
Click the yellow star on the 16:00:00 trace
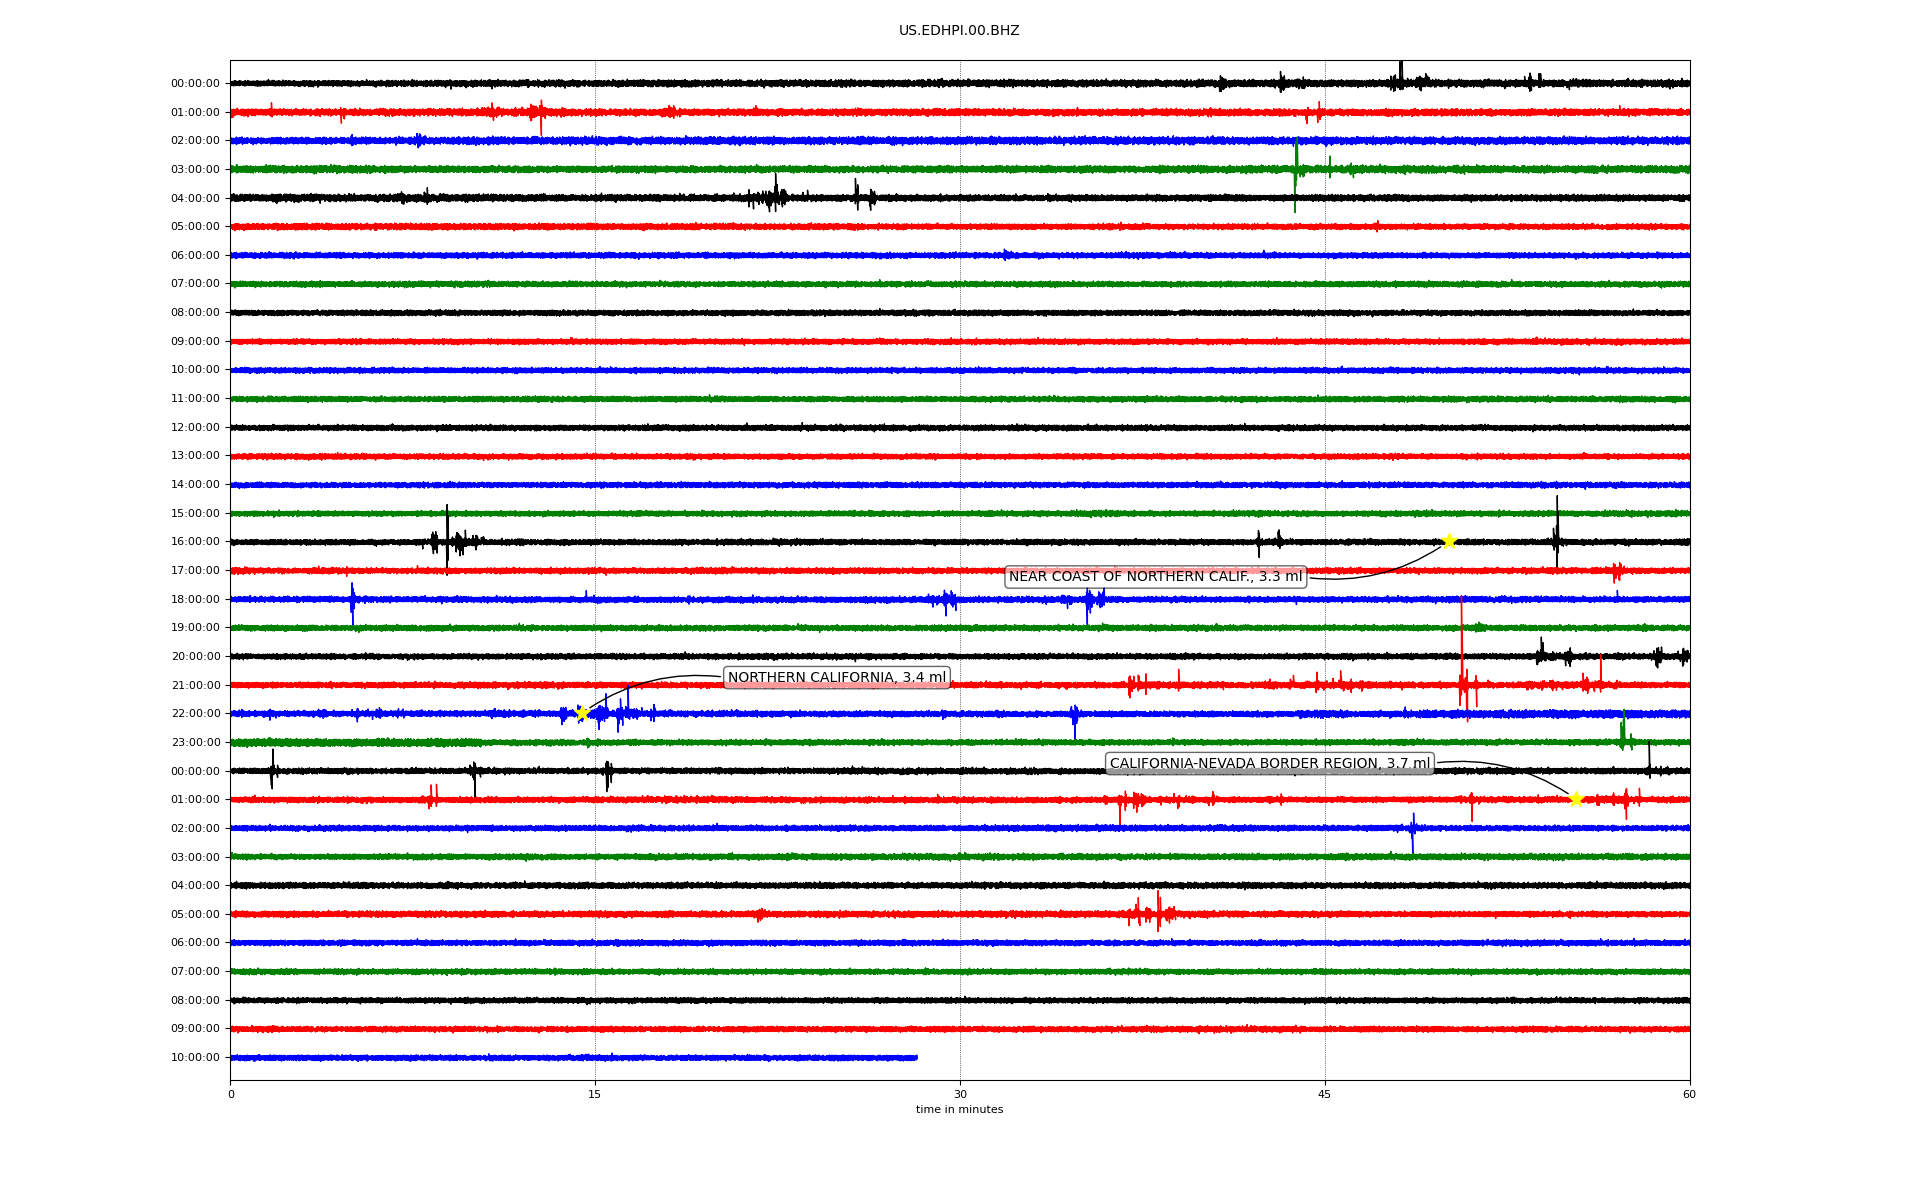[x=1449, y=542]
